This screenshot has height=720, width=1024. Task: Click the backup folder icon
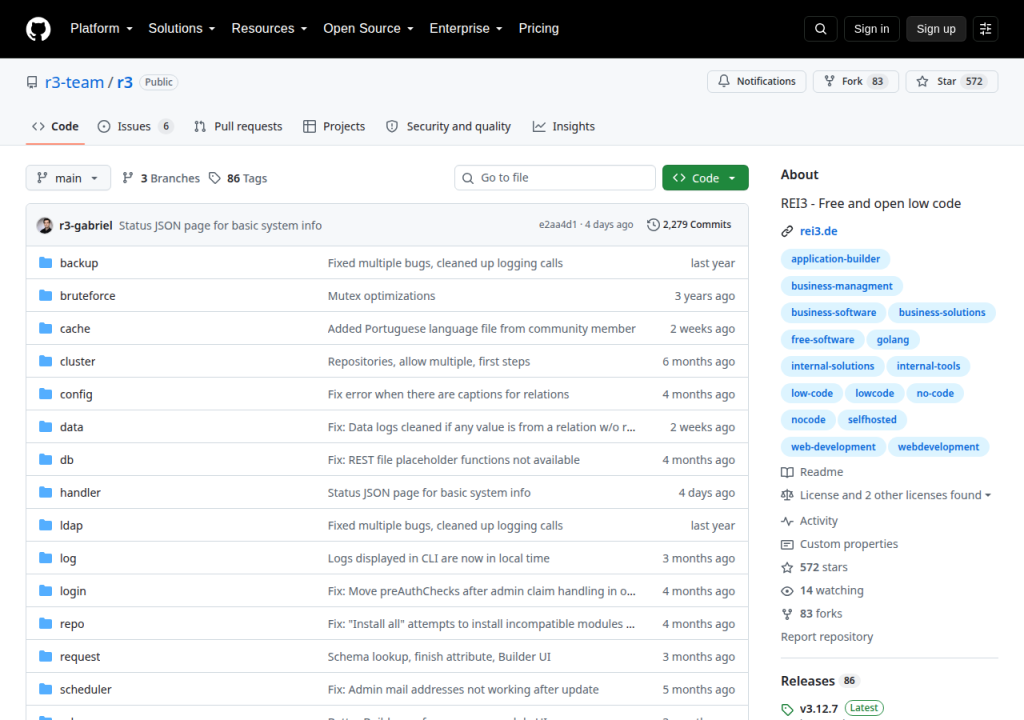45,263
